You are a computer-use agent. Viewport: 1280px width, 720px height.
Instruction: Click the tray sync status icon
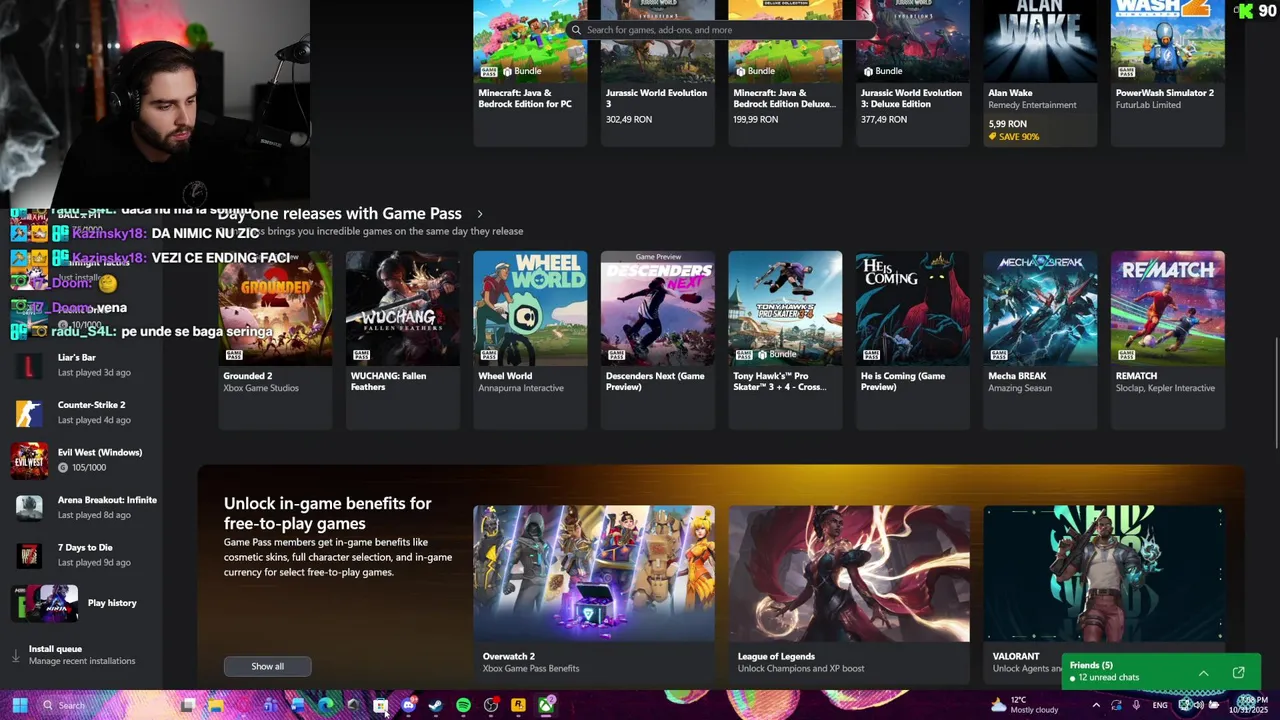click(x=1116, y=705)
